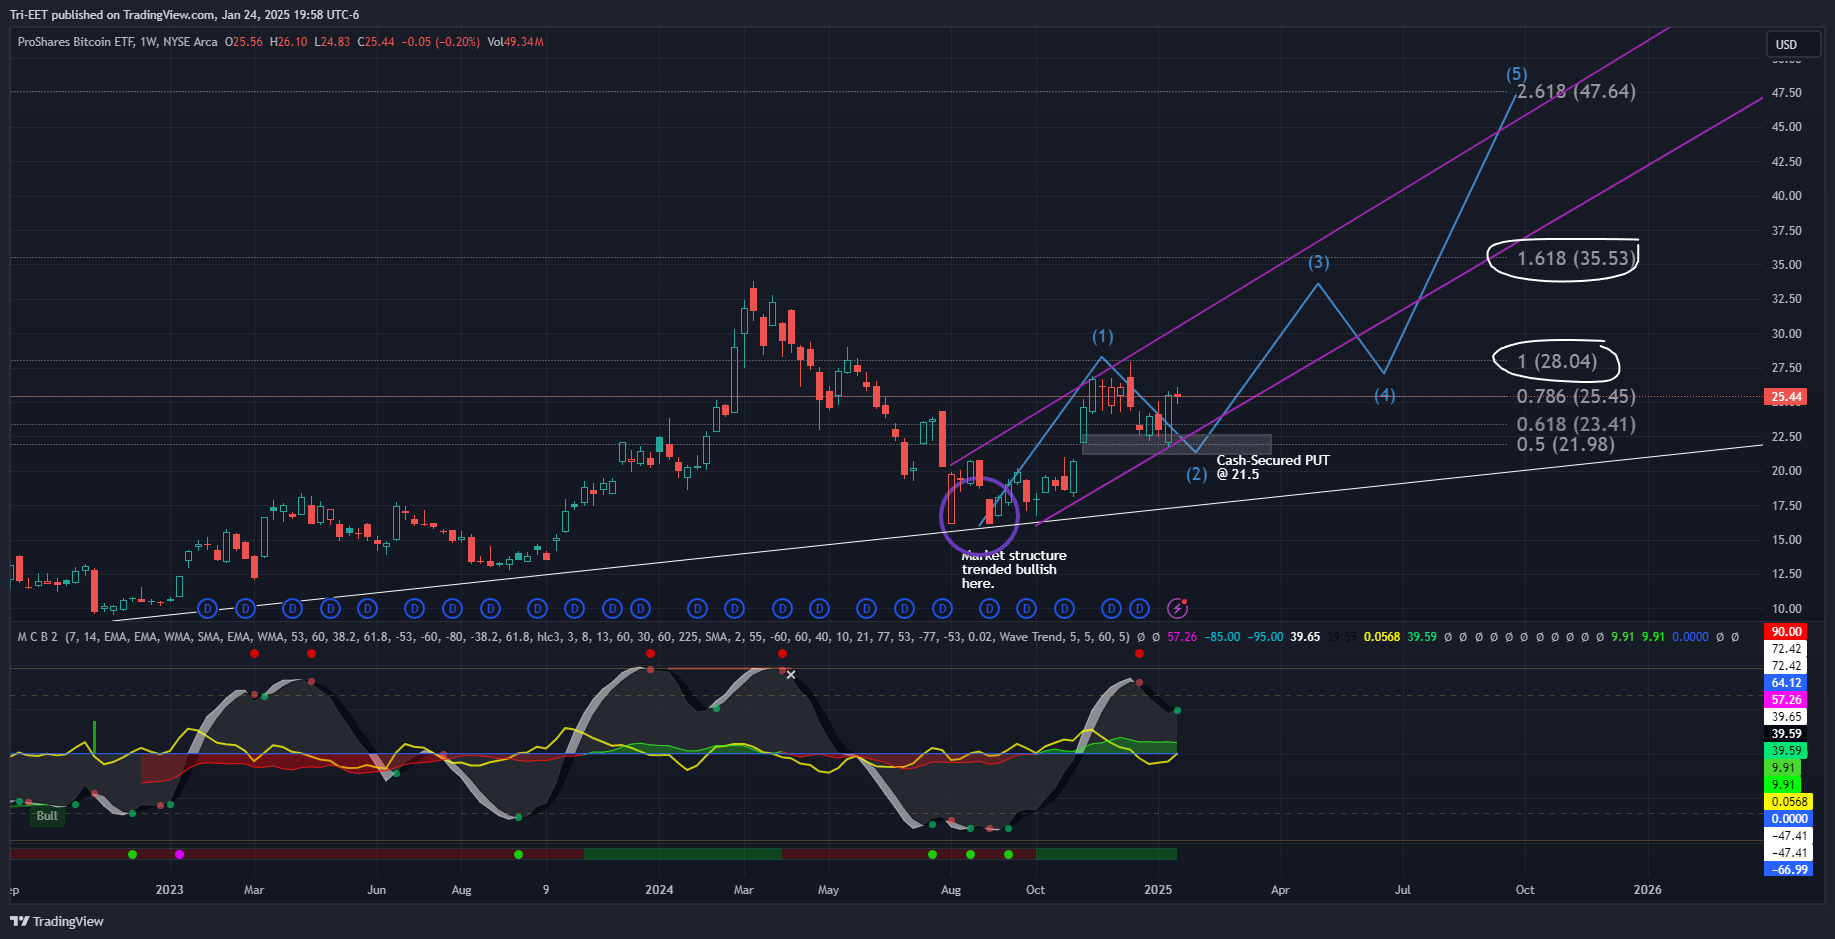Click the wave (4) label
The image size is (1835, 939).
coord(1384,395)
